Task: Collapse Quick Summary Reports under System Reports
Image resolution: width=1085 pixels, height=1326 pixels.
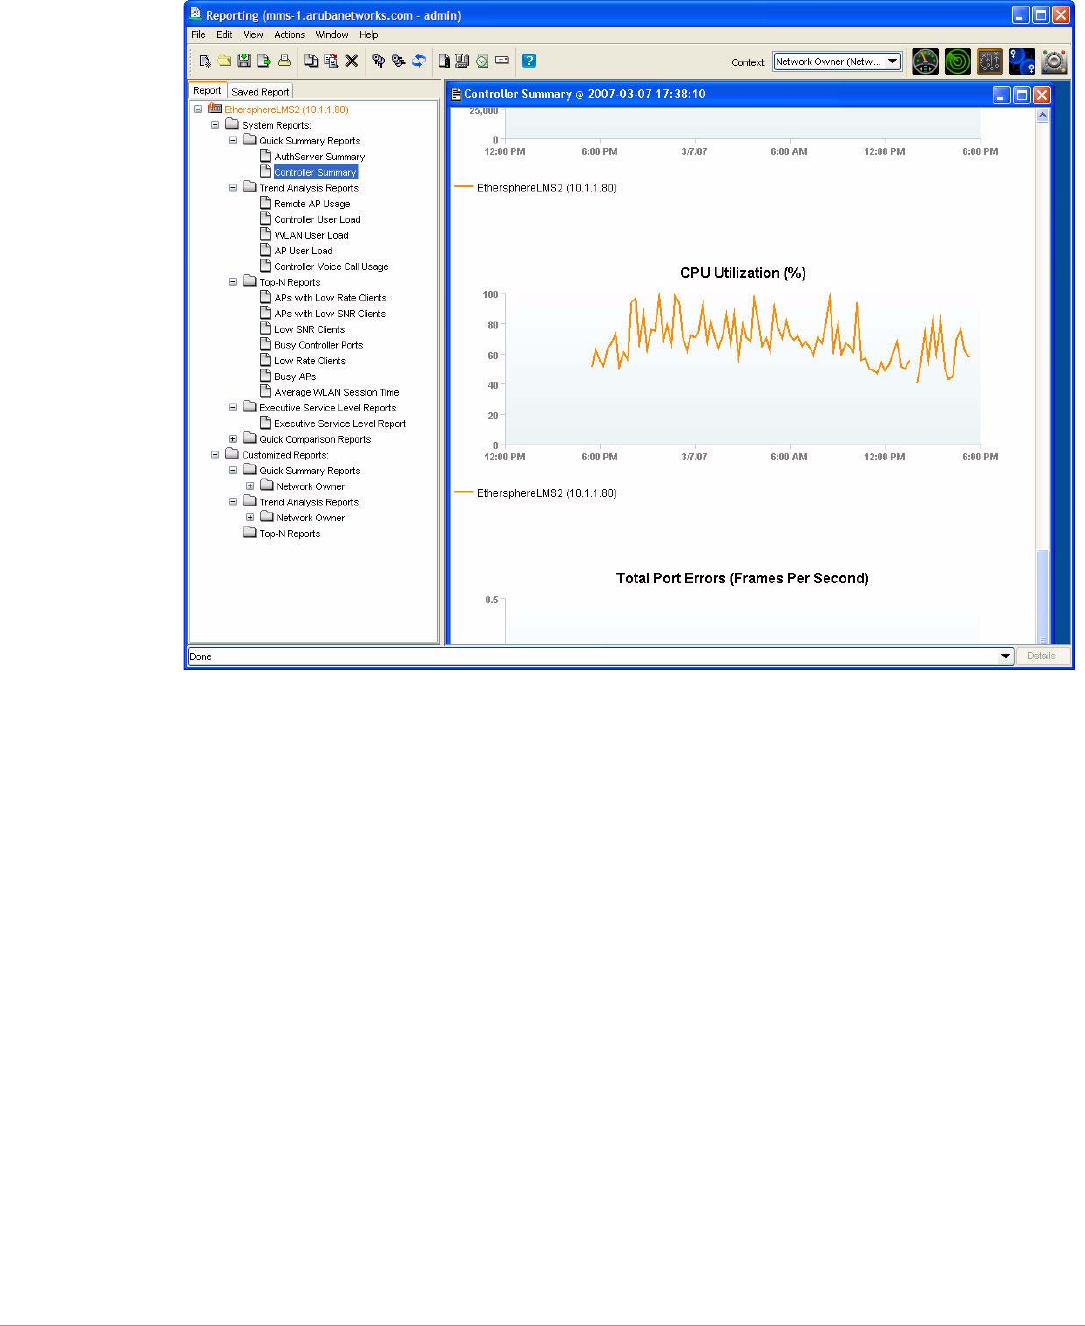Action: pyautogui.click(x=233, y=140)
